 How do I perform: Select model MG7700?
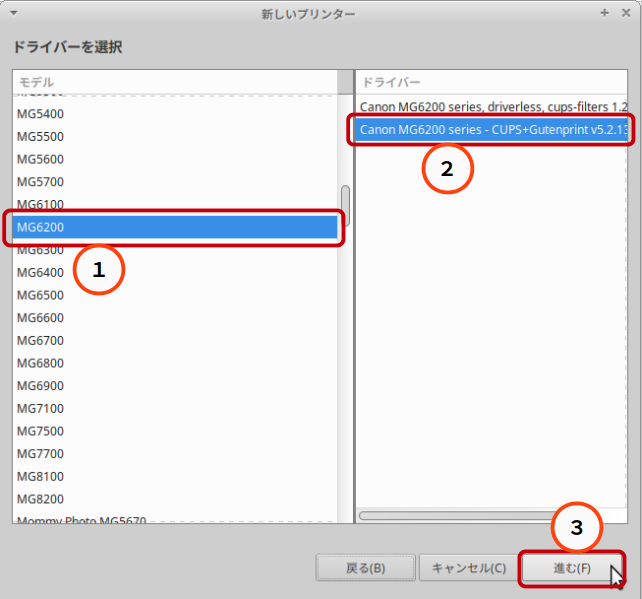[x=175, y=454]
